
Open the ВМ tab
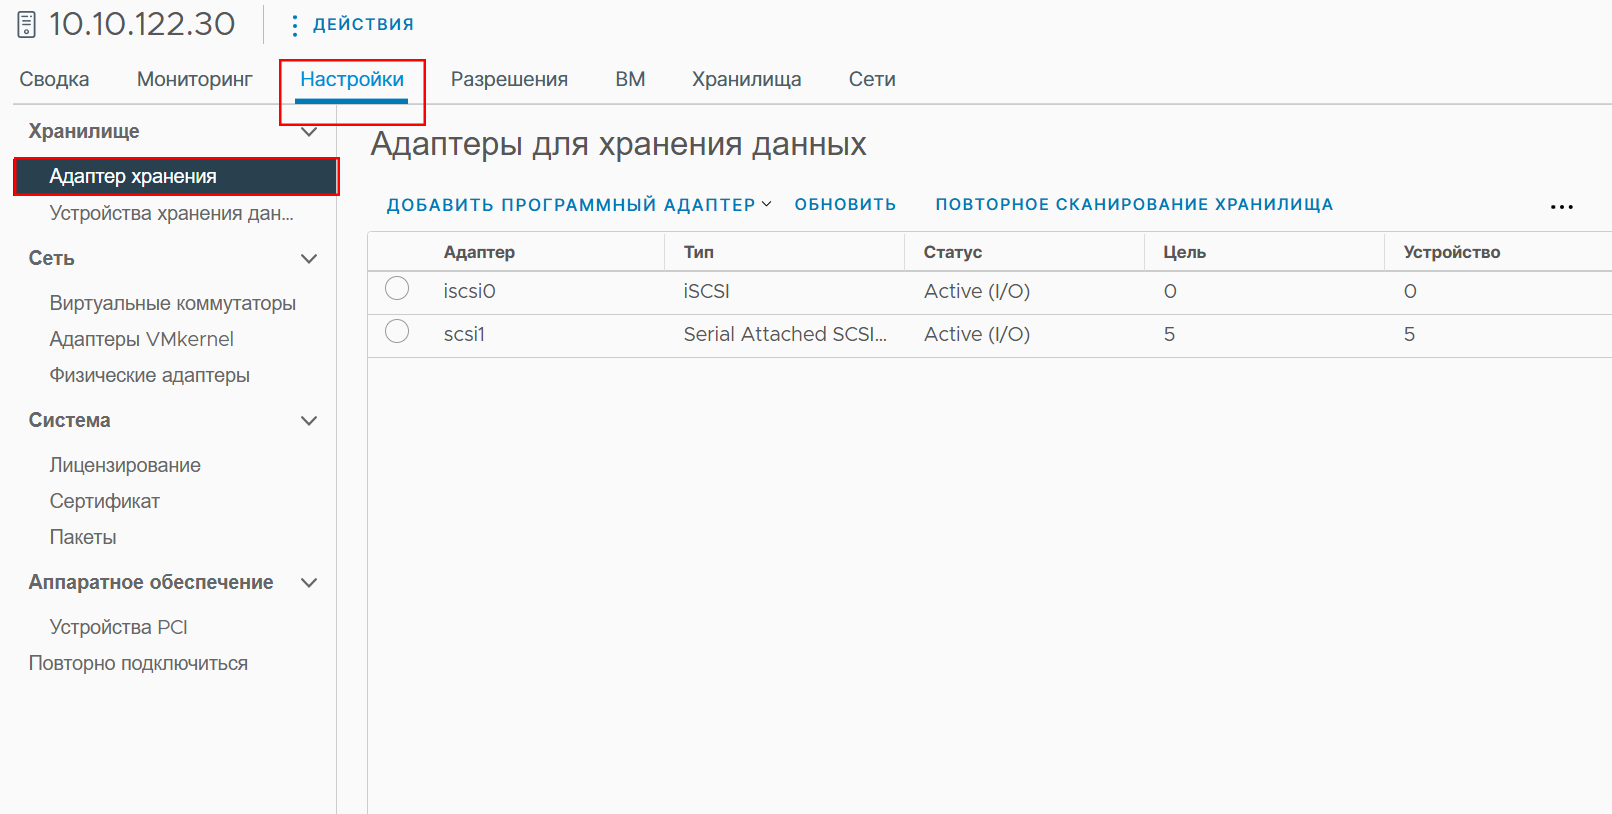click(630, 79)
